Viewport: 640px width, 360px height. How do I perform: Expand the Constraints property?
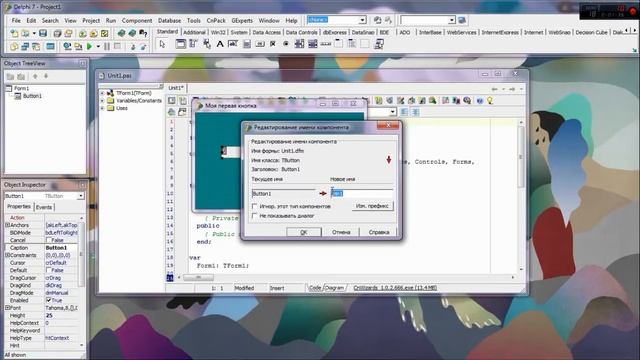pos(7,255)
